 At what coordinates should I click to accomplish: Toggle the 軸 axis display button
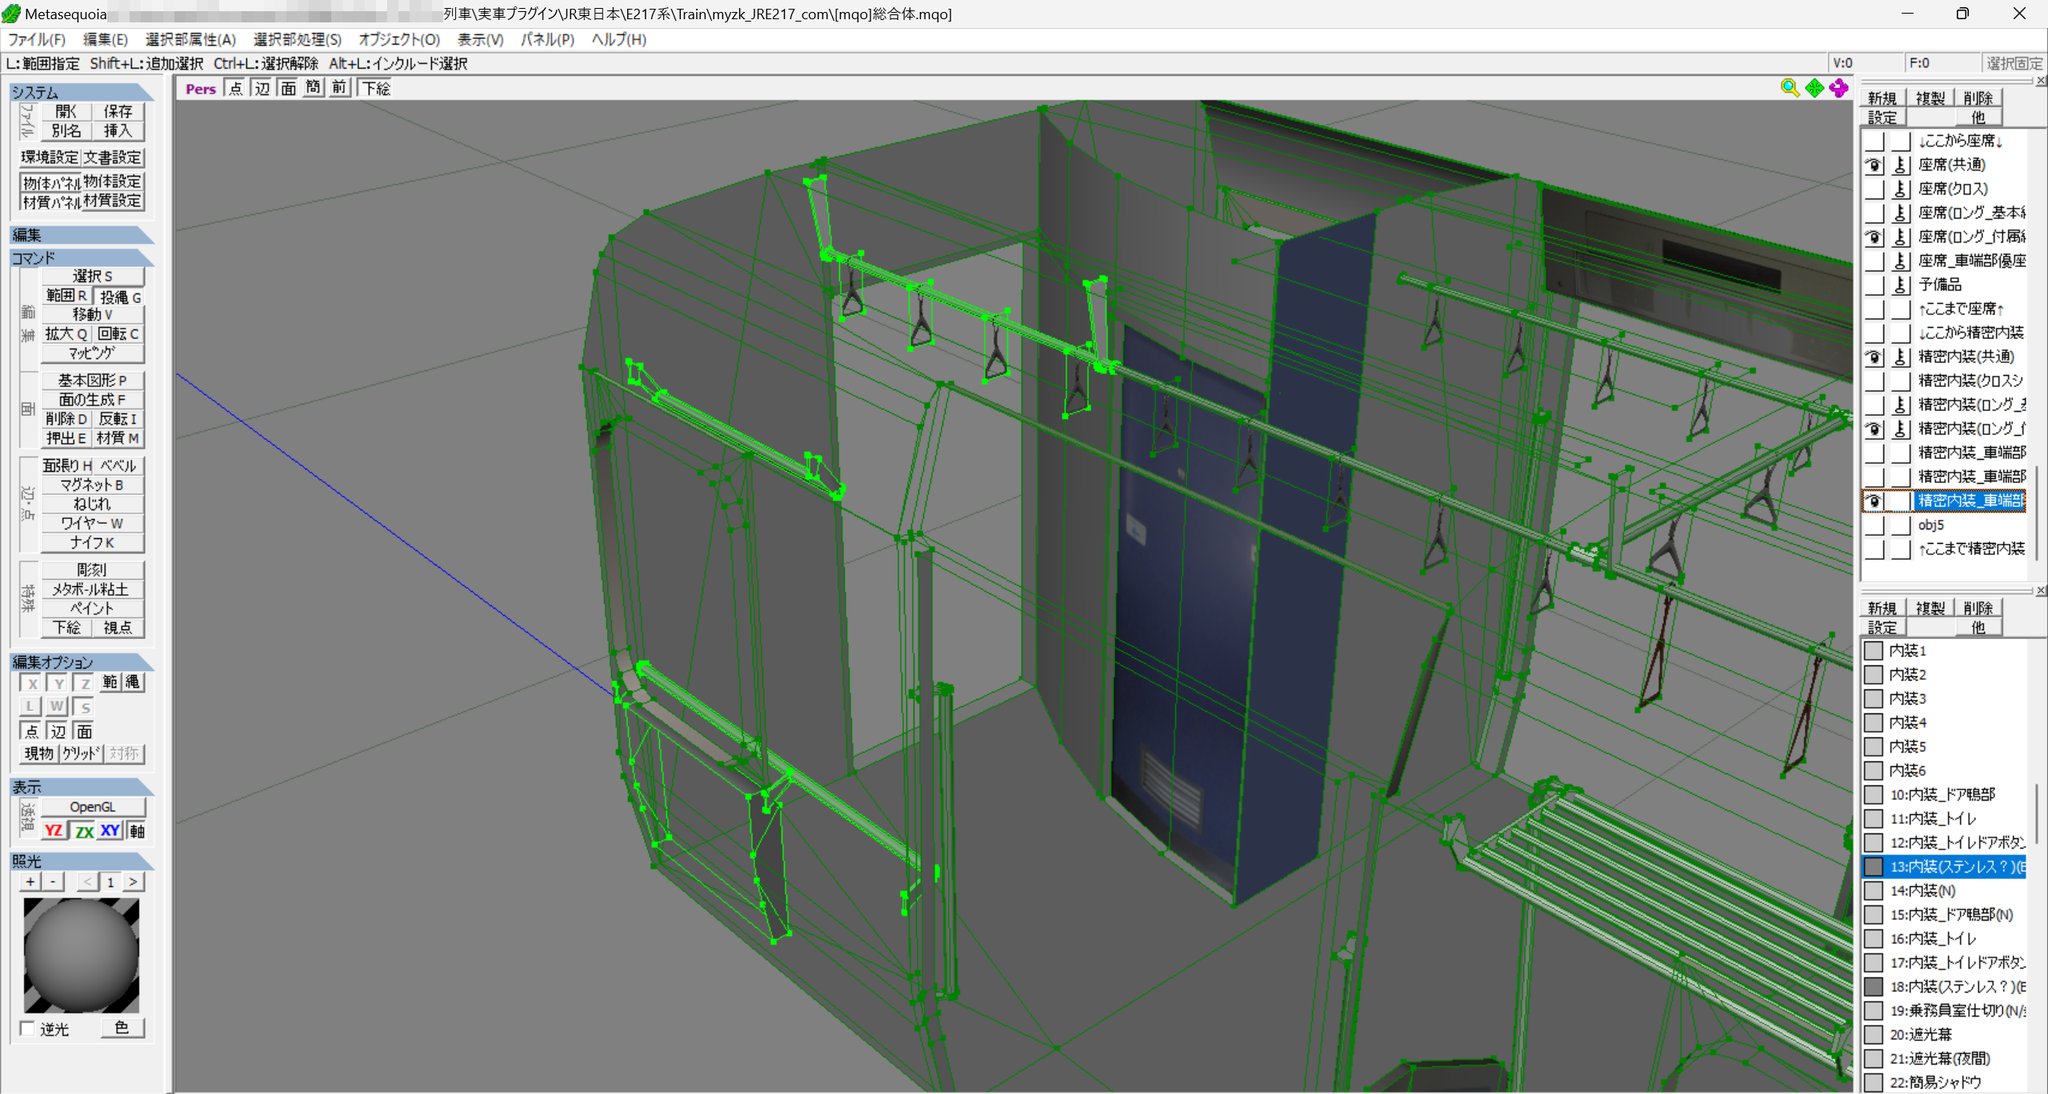tap(136, 831)
